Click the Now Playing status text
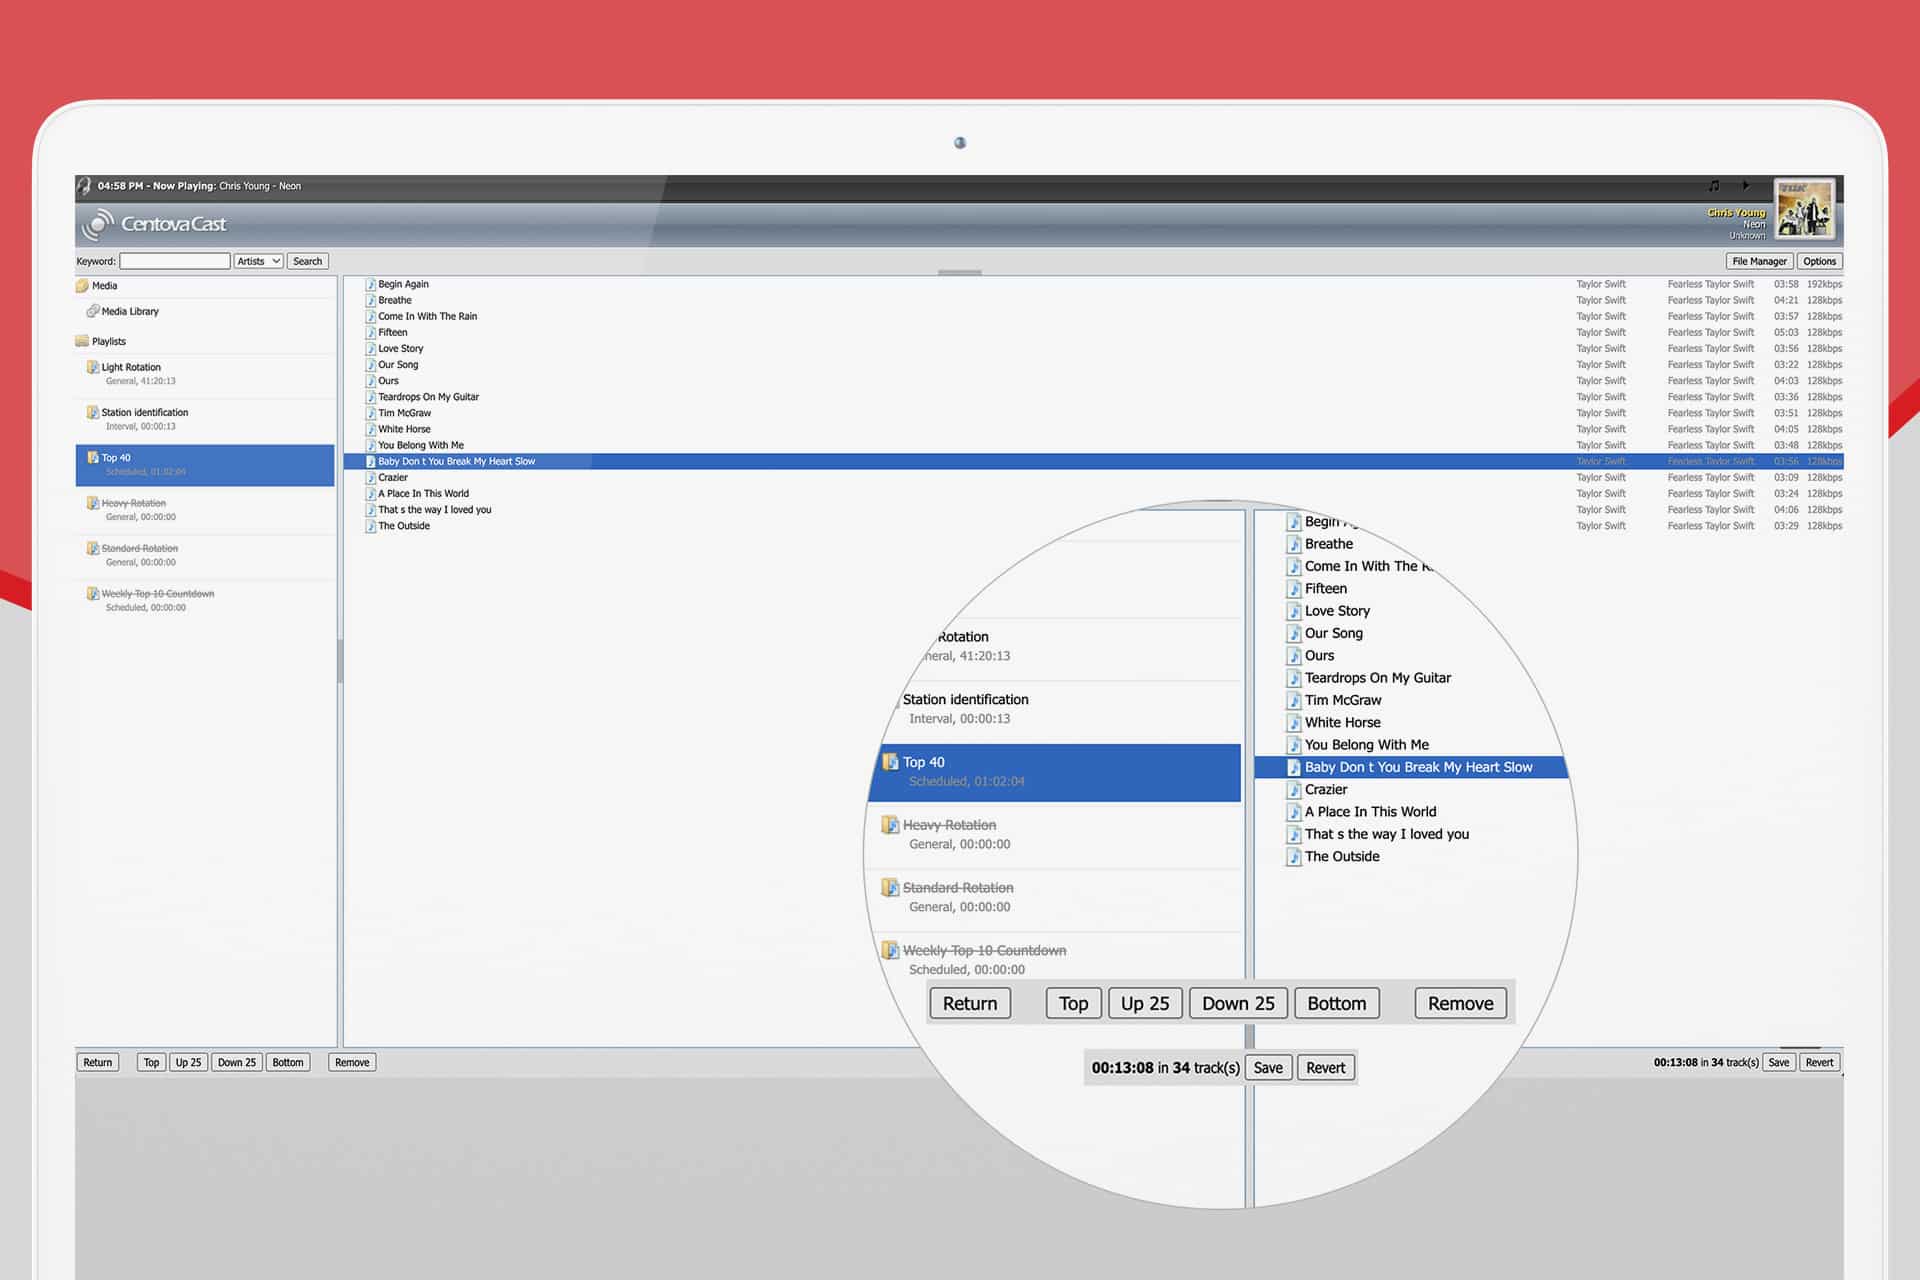 (x=199, y=186)
